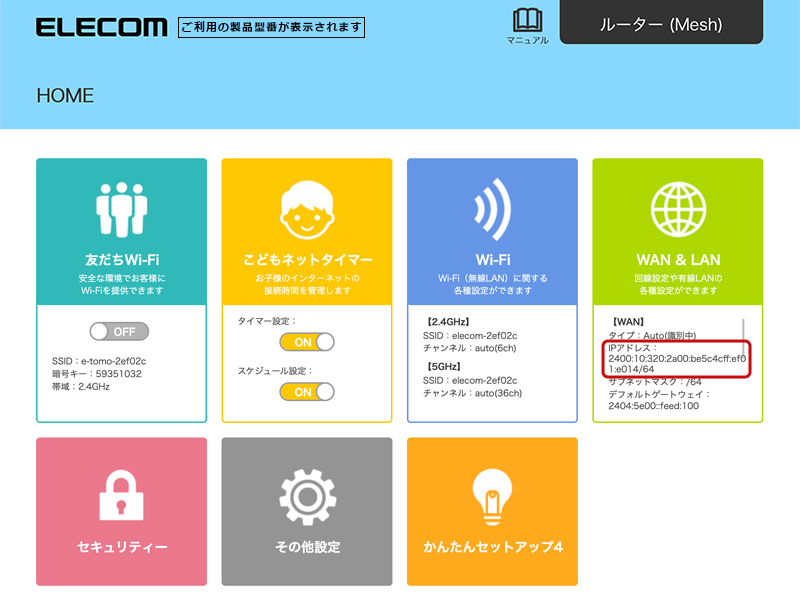
Task: Click the HOME page heading
Action: coord(65,95)
